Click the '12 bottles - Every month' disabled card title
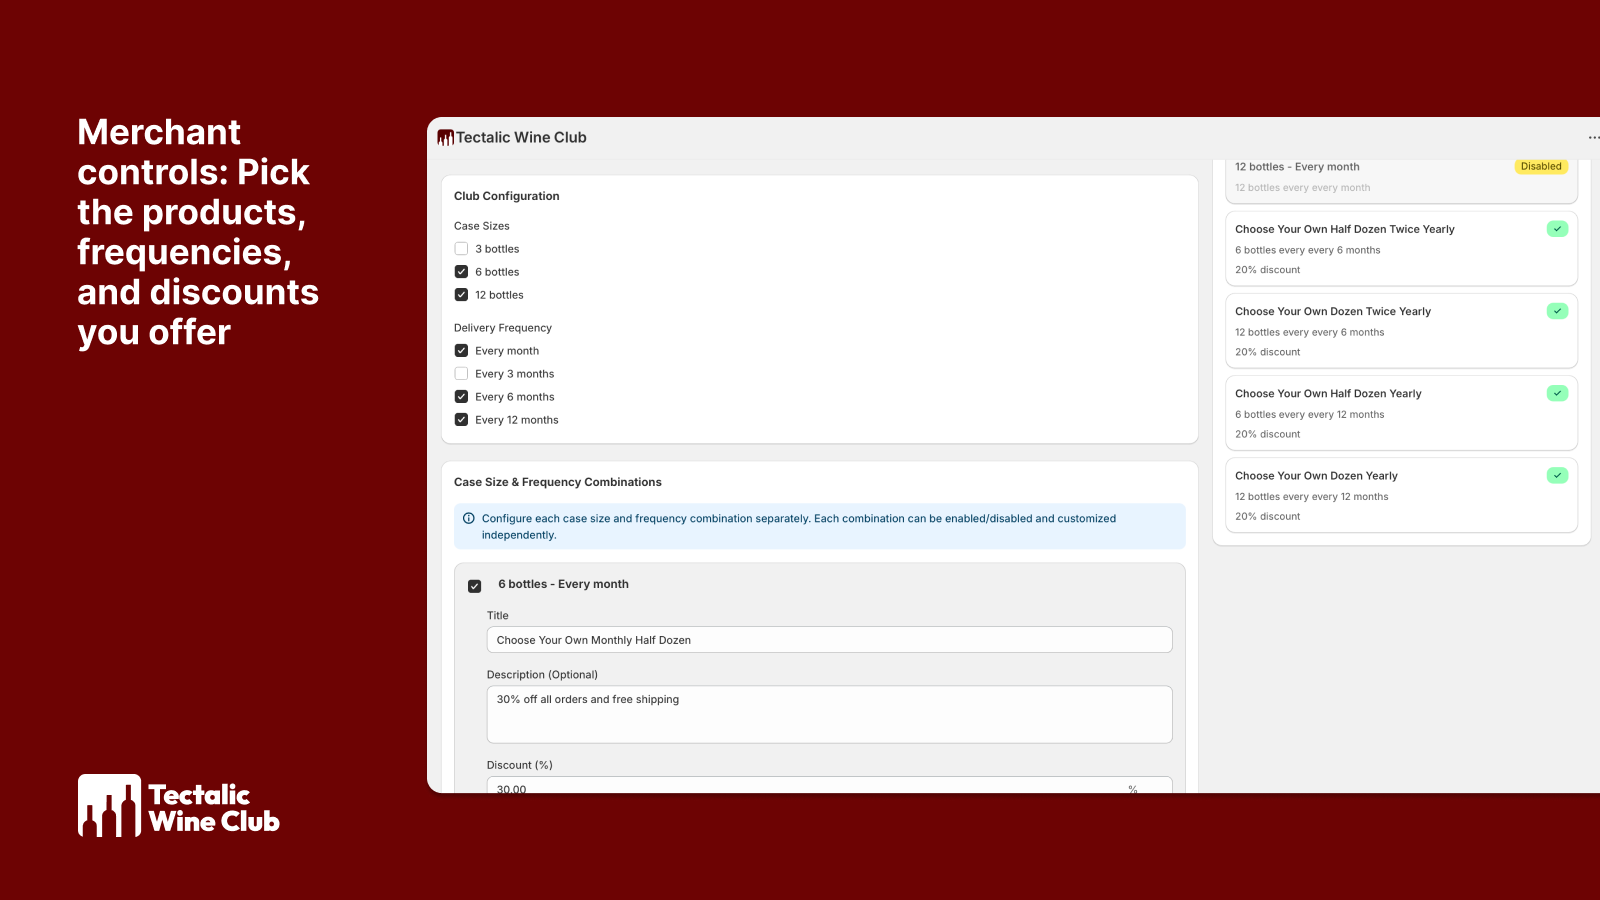This screenshot has width=1600, height=900. [x=1297, y=167]
